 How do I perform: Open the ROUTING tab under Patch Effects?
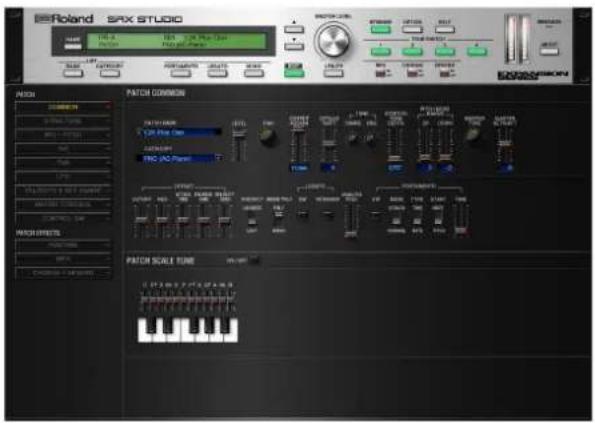tap(63, 245)
